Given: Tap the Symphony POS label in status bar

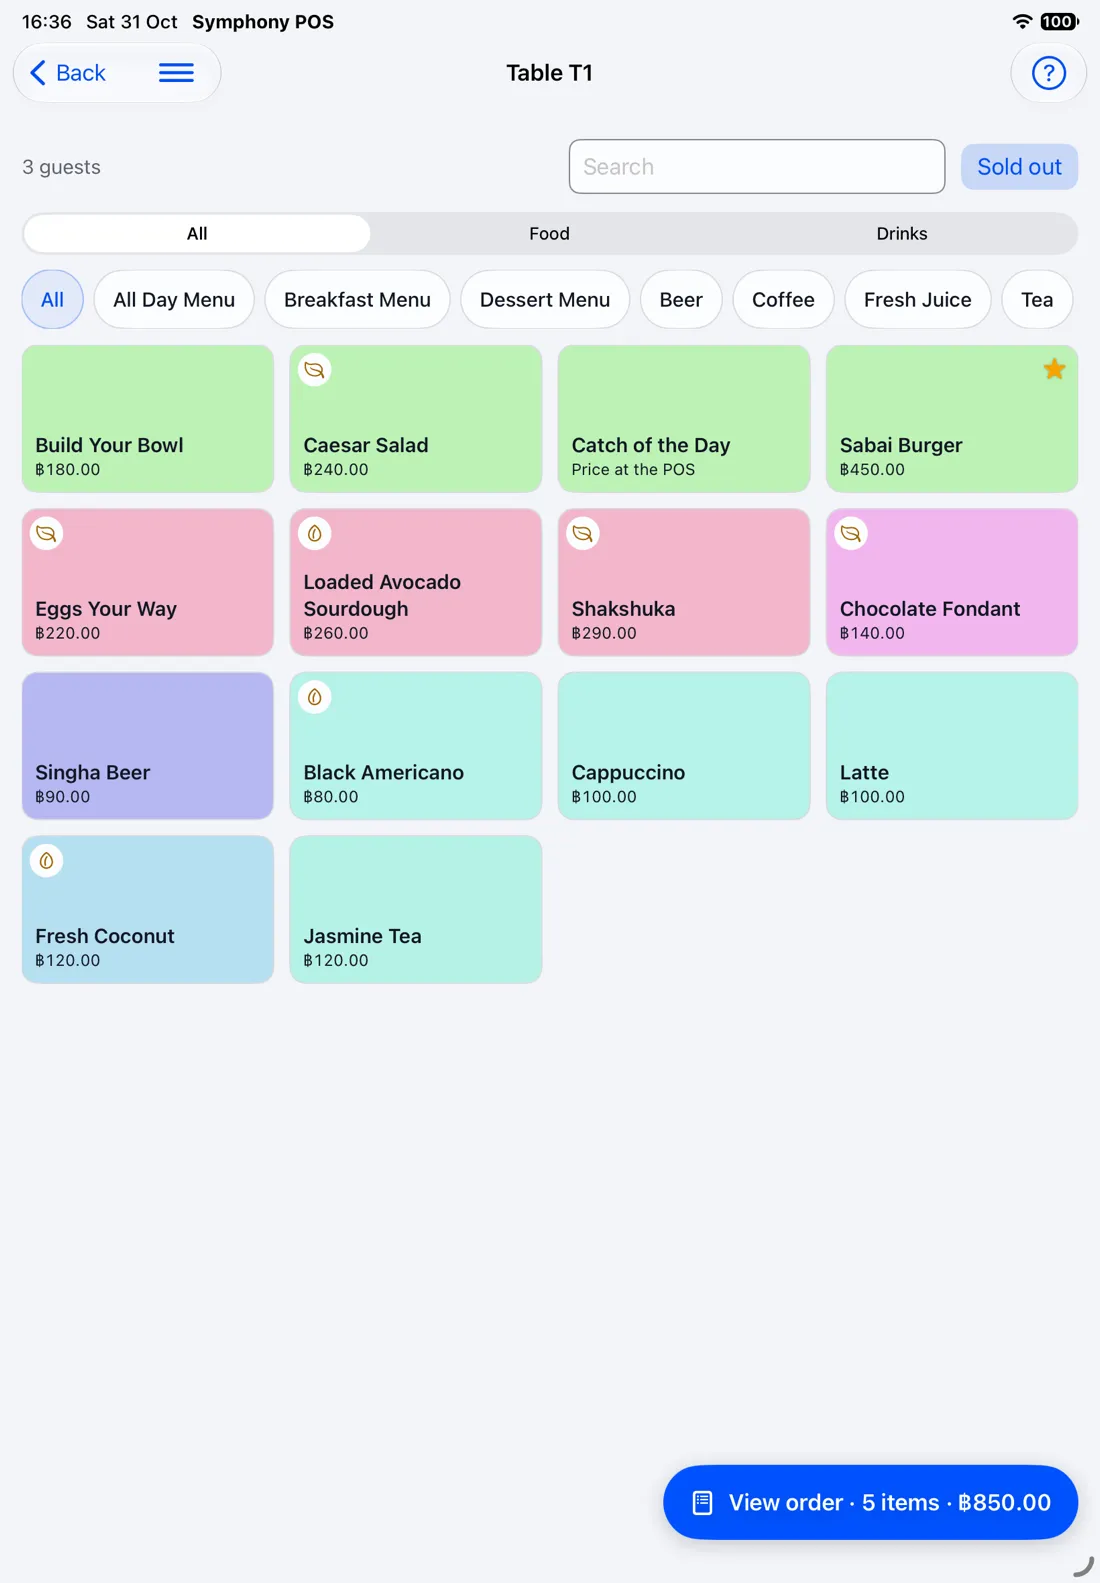Looking at the screenshot, I should tap(263, 22).
